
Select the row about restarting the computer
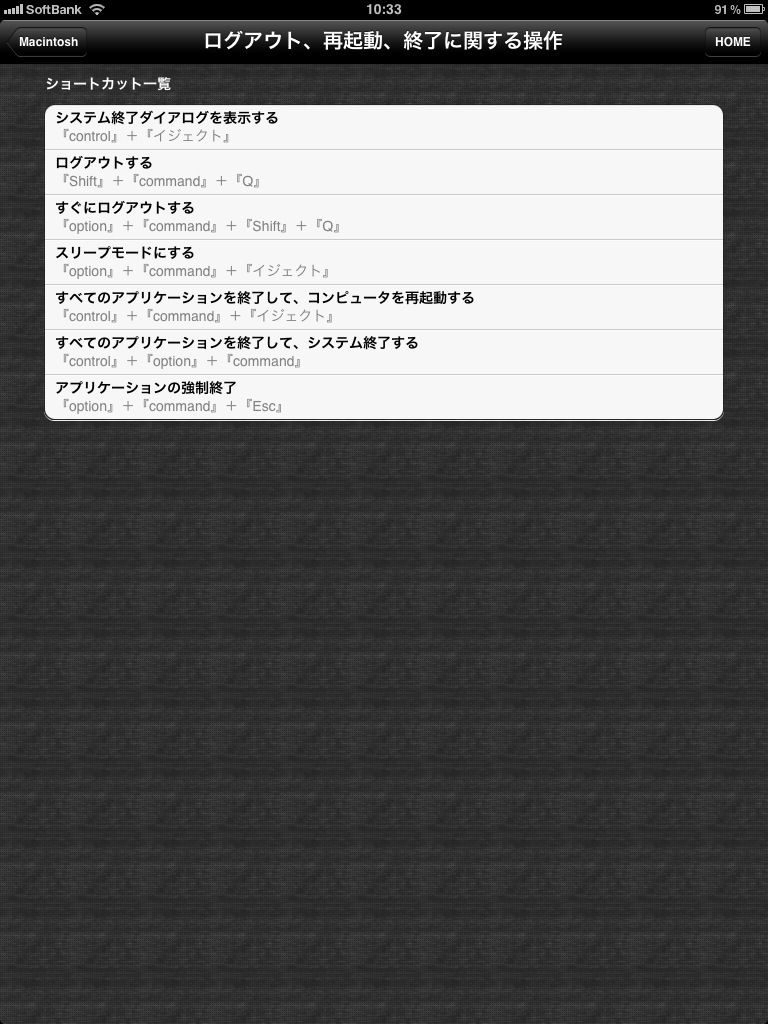pyautogui.click(x=384, y=308)
